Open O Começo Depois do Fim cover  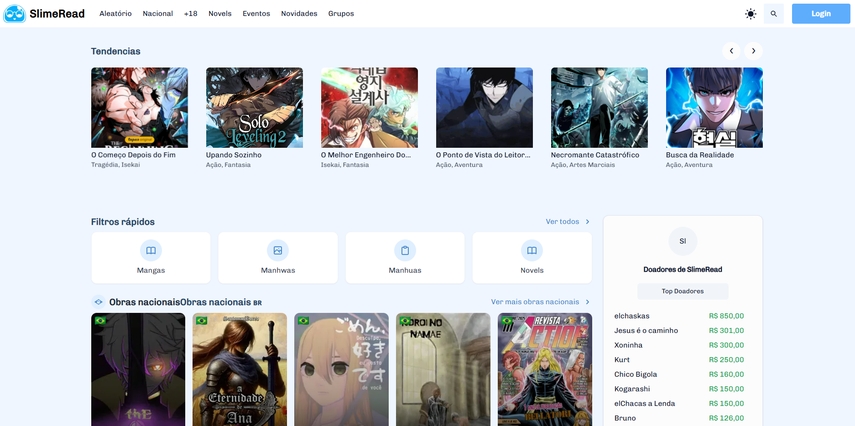140,107
